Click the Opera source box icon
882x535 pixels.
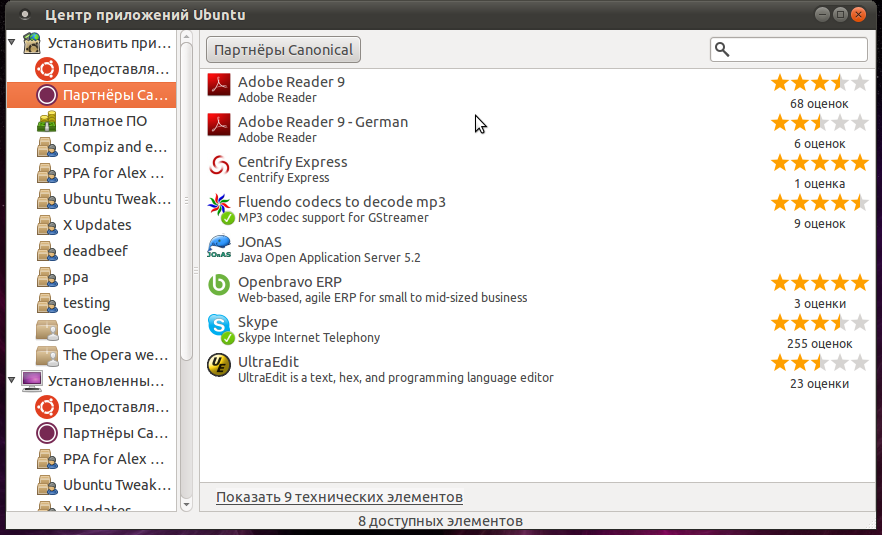47,355
